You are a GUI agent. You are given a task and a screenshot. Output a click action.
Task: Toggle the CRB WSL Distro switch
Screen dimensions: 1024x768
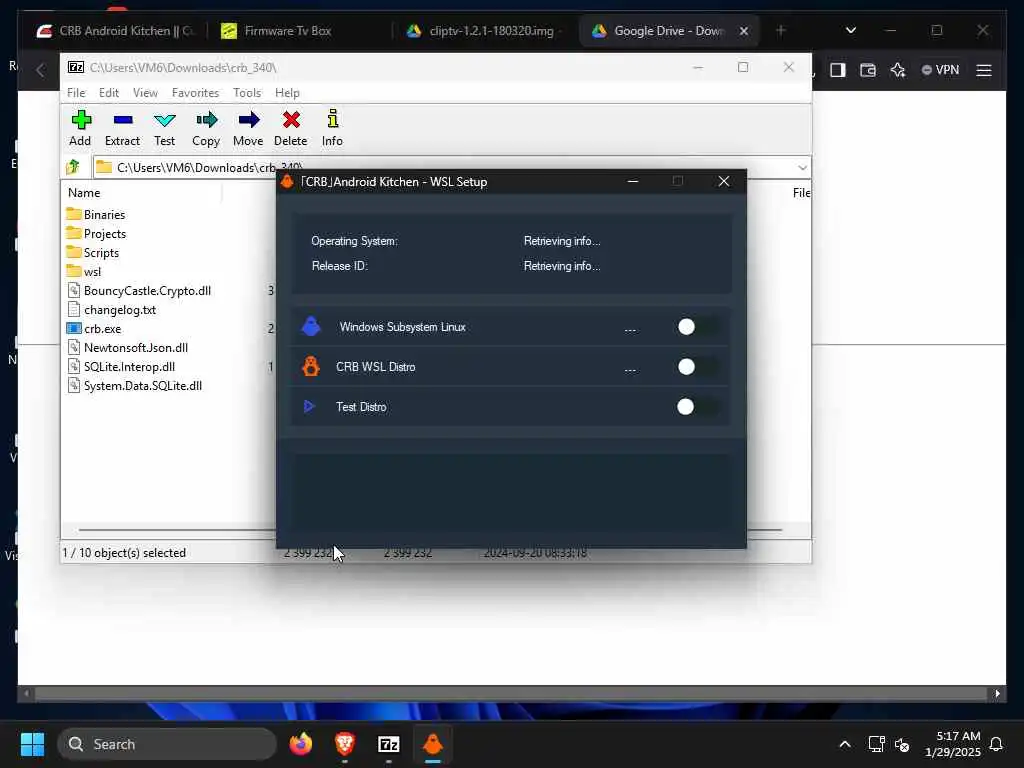click(x=699, y=366)
